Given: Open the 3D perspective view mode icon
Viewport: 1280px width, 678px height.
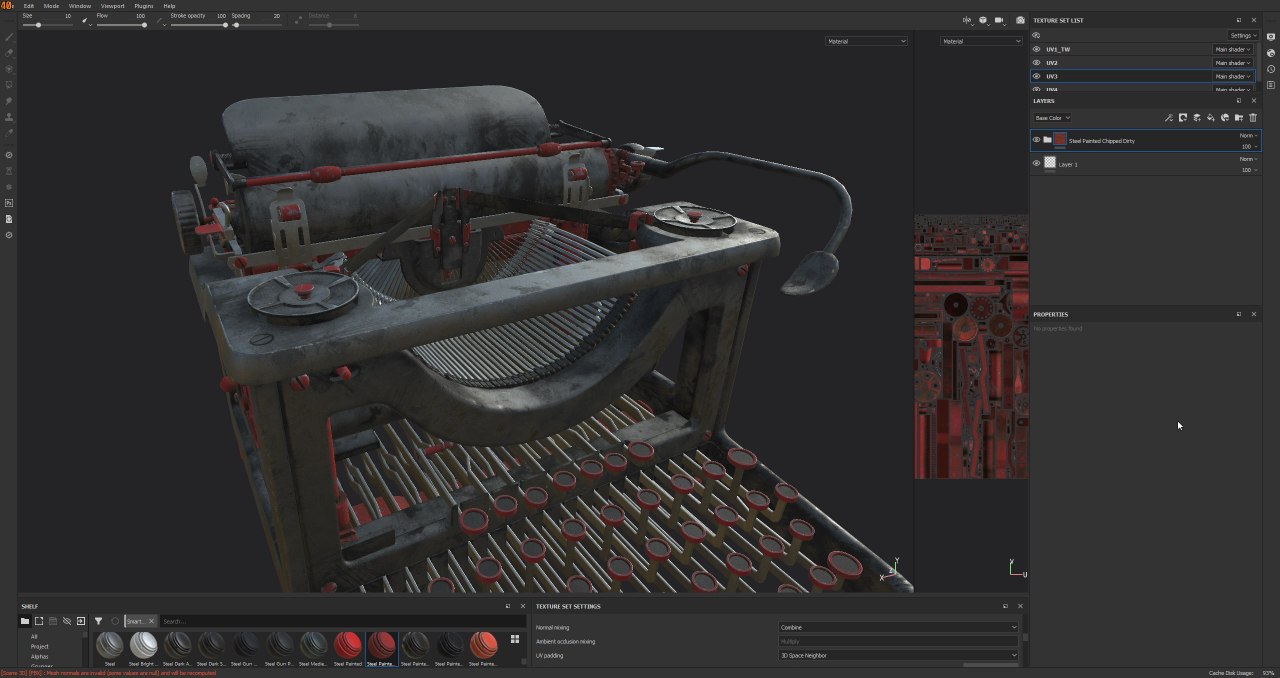Looking at the screenshot, I should [x=983, y=20].
